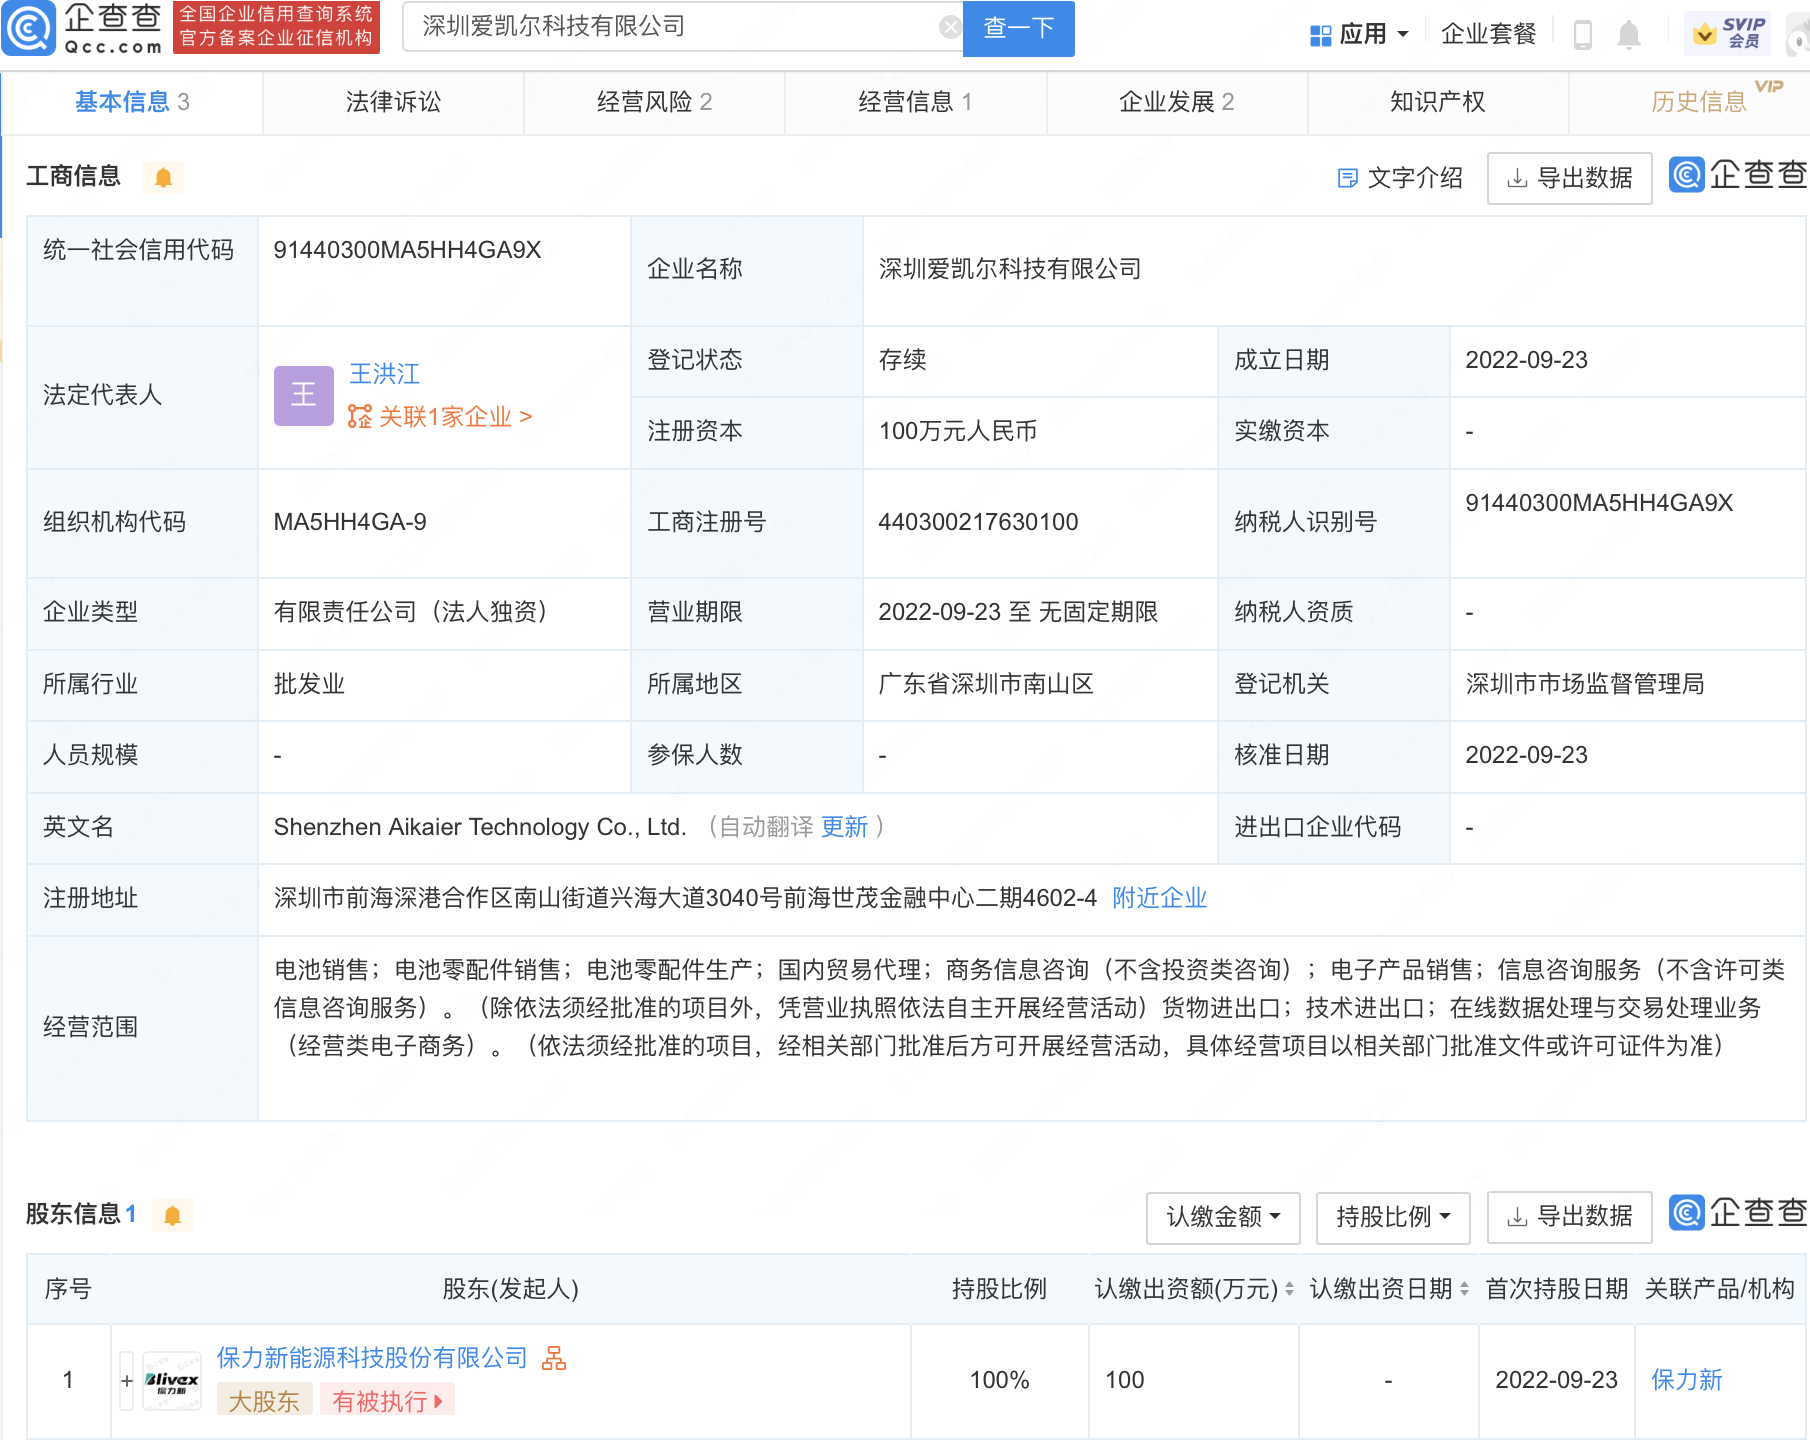Click the 更新 translation link
1810x1440 pixels.
(844, 827)
